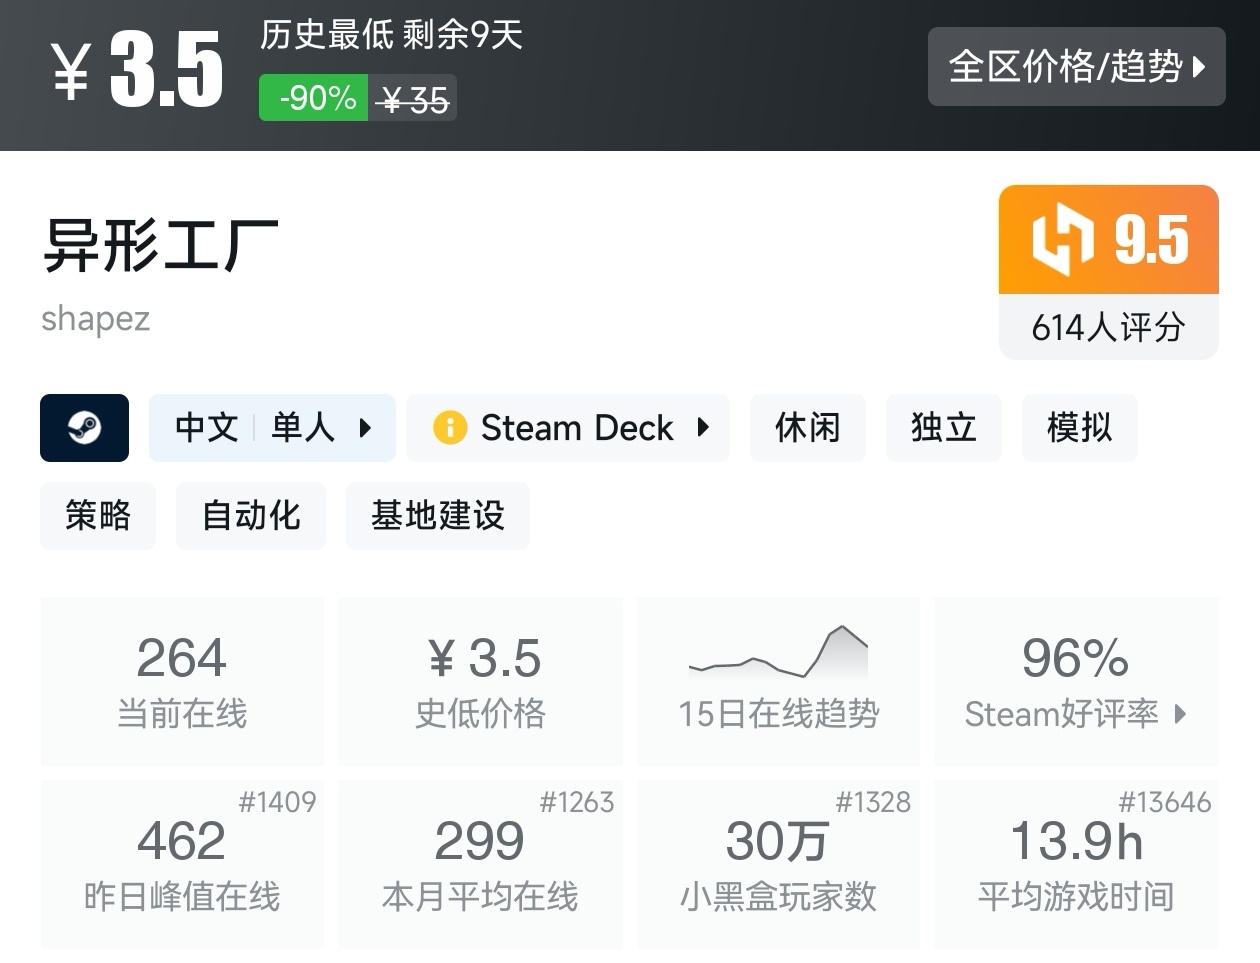Open 全区价格/趋势 price trends
1260x963 pixels.
pyautogui.click(x=1076, y=67)
